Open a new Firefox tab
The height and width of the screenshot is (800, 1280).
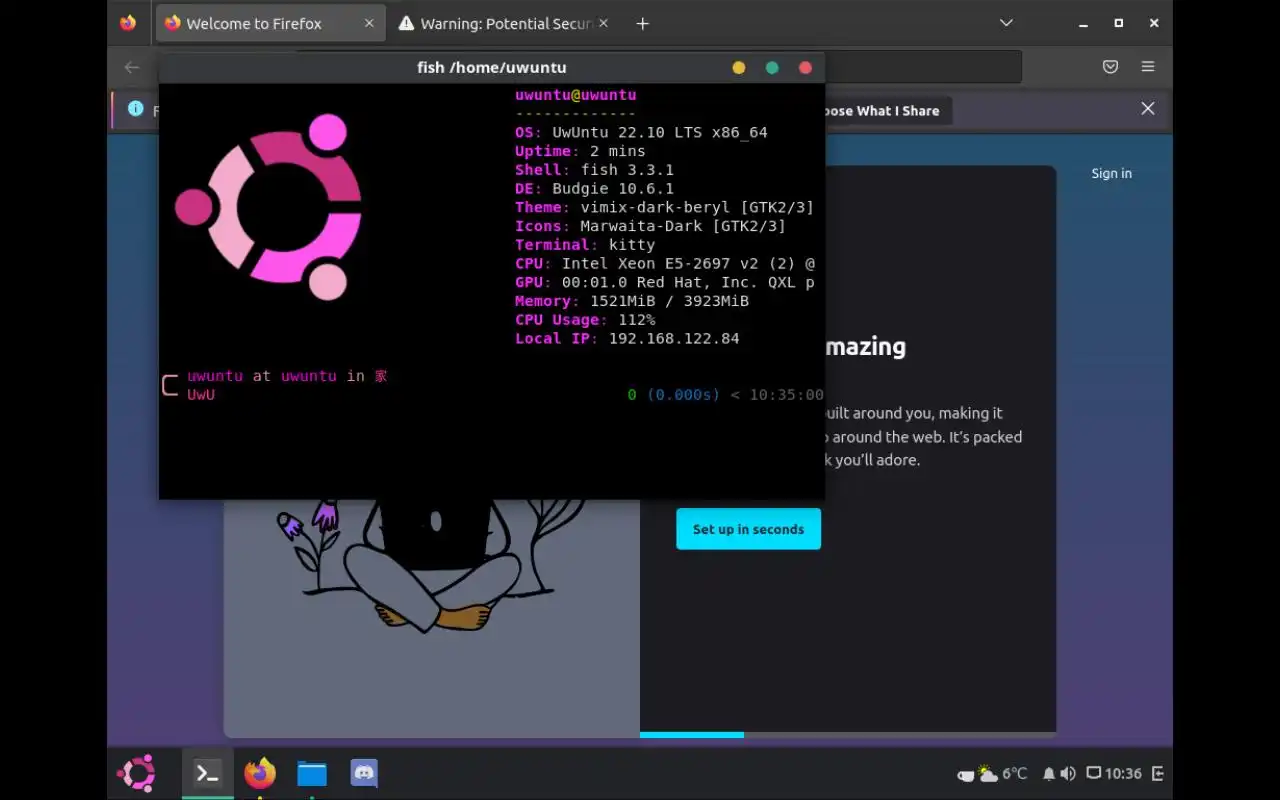[x=643, y=23]
